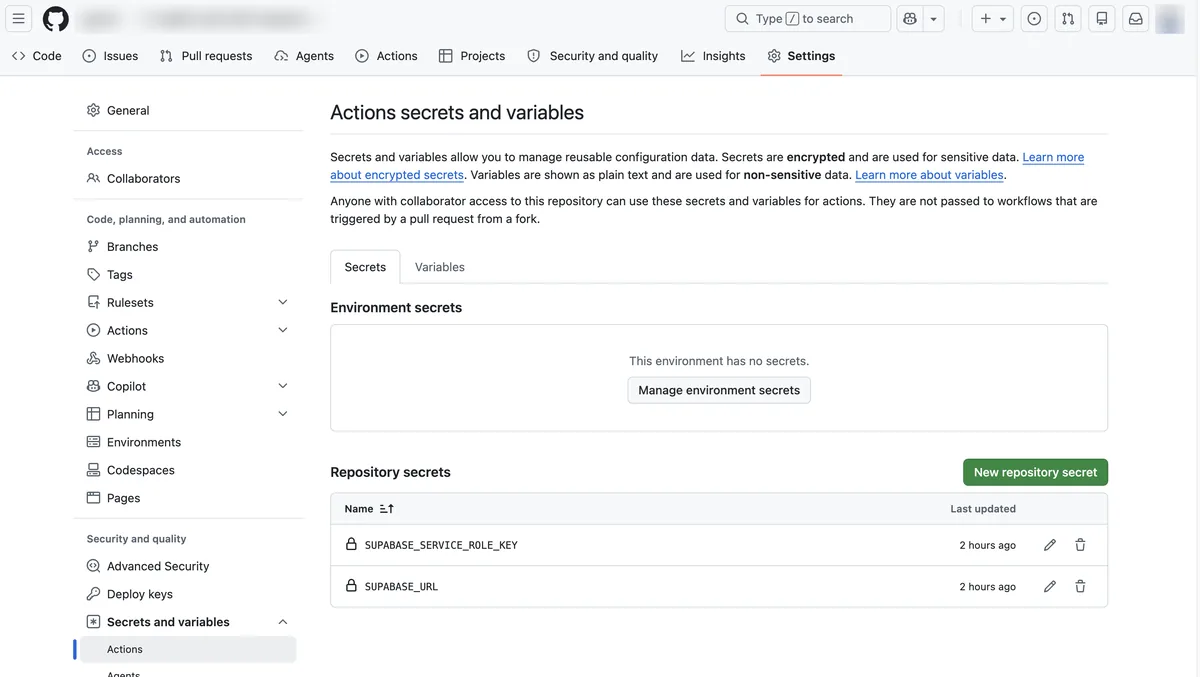Sort secrets by Name column
The width and height of the screenshot is (1200, 677).
(x=369, y=509)
